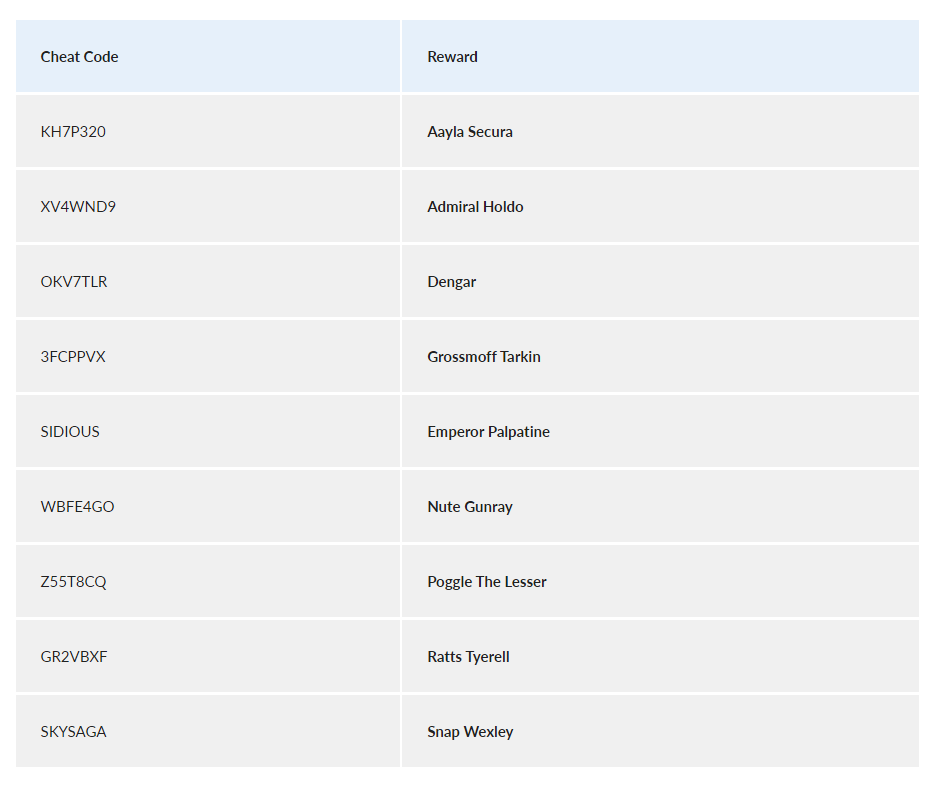
Task: Click the Poggle The Lesser reward
Action: click(487, 582)
